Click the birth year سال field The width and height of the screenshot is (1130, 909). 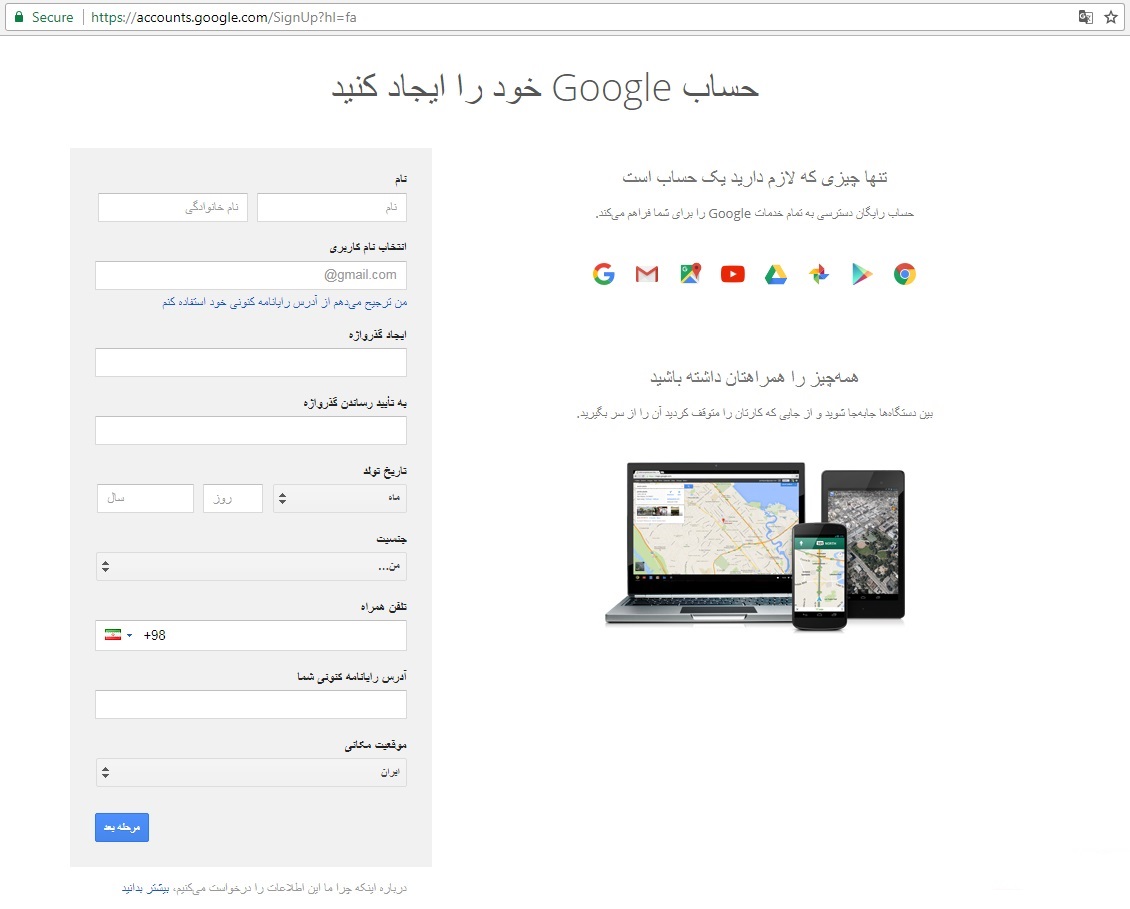pyautogui.click(x=146, y=498)
